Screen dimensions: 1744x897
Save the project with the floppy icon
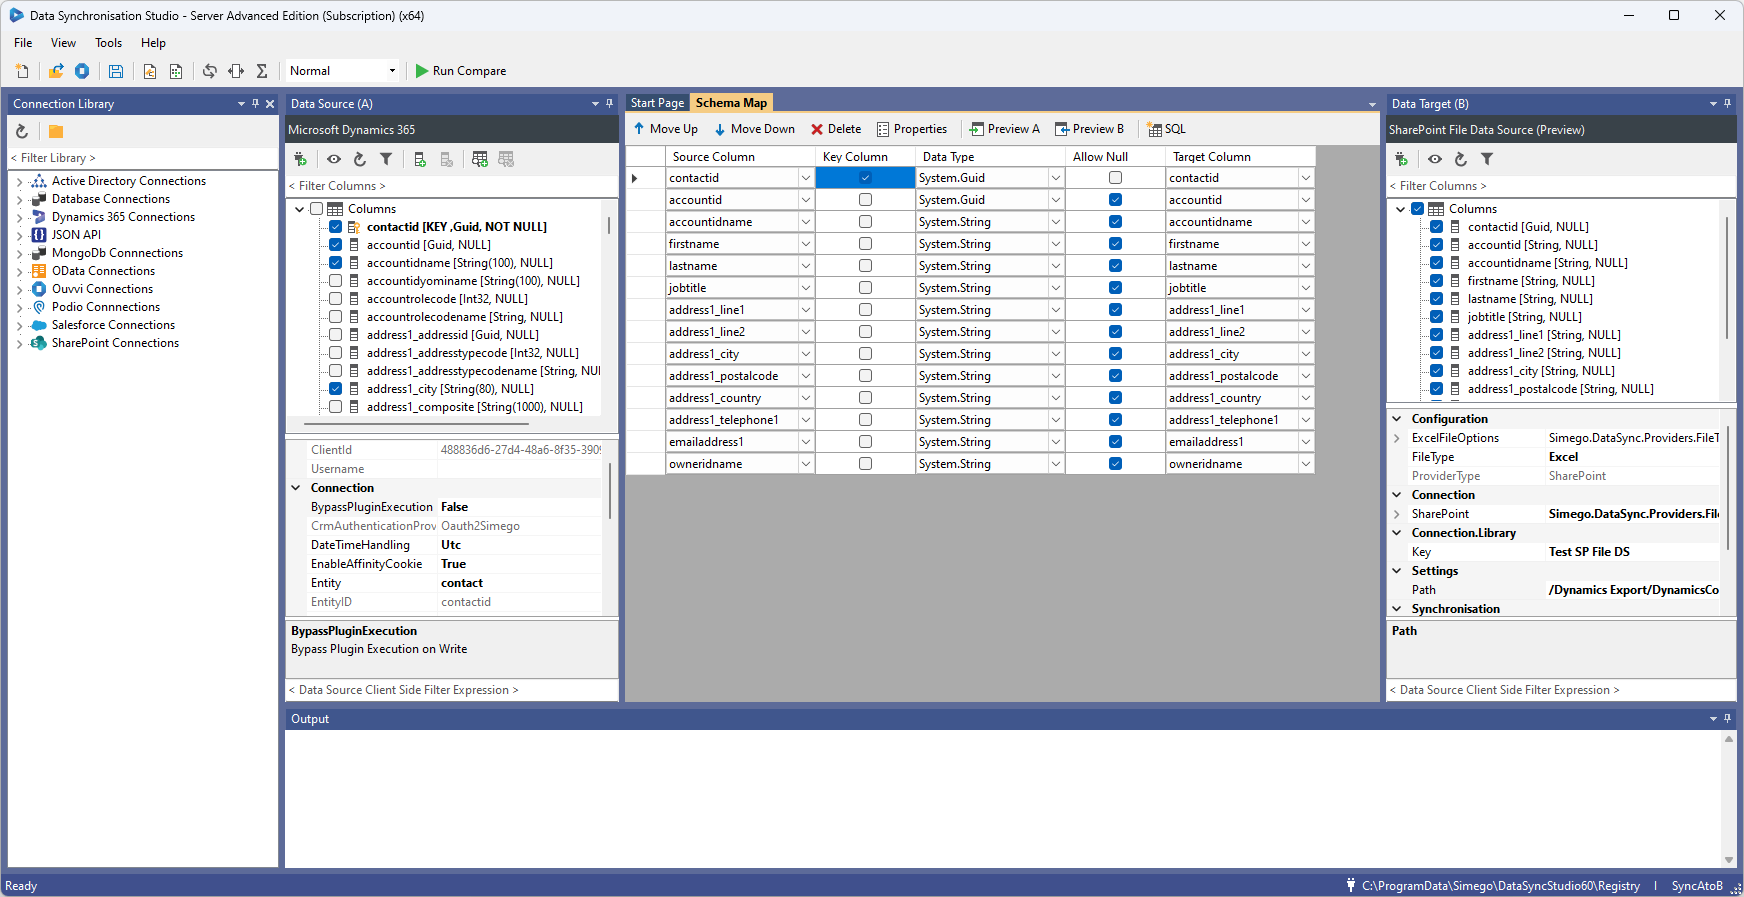click(x=116, y=71)
